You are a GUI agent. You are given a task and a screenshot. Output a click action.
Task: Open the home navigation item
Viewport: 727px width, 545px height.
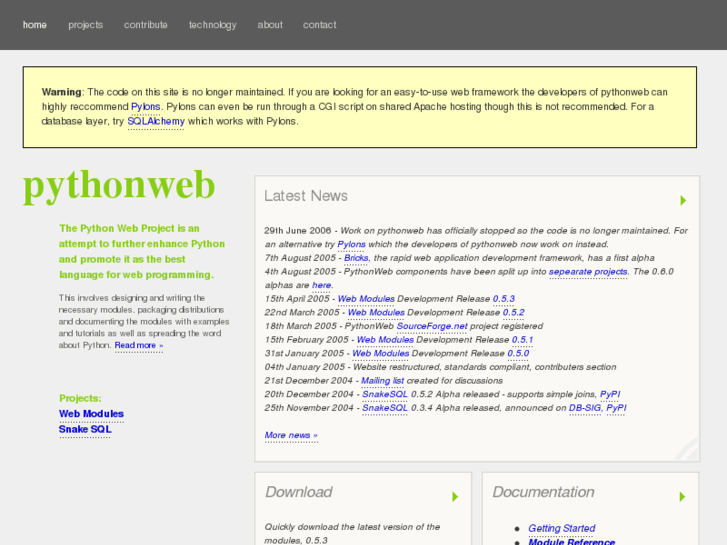coord(35,25)
